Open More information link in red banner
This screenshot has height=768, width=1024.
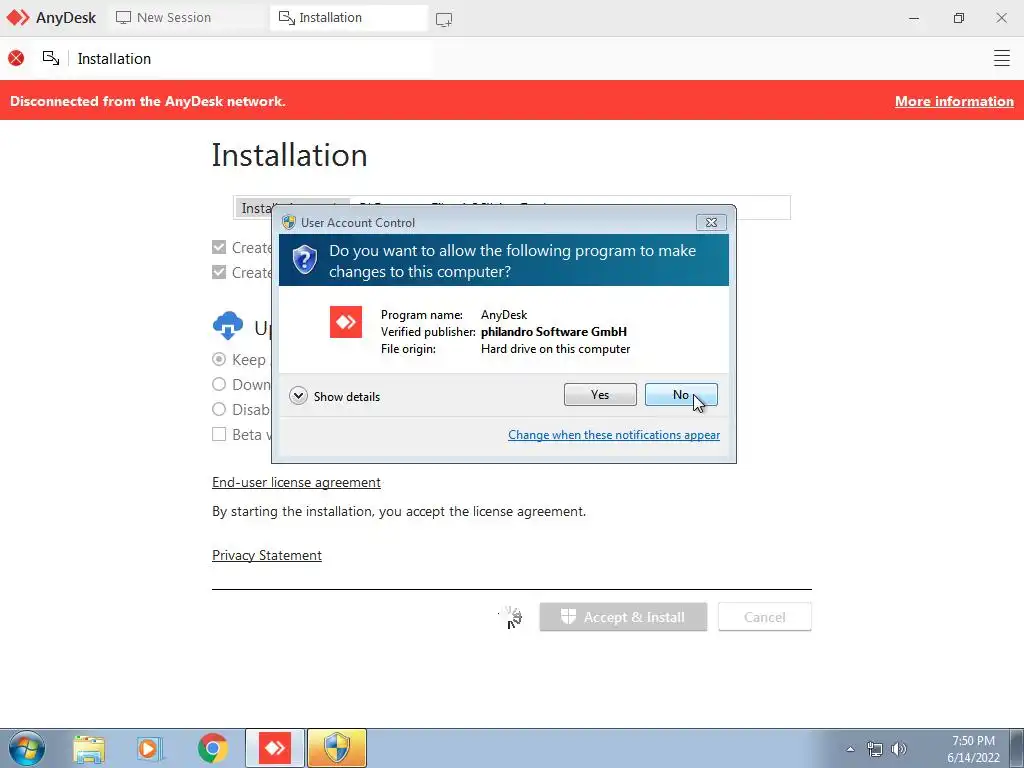[954, 101]
